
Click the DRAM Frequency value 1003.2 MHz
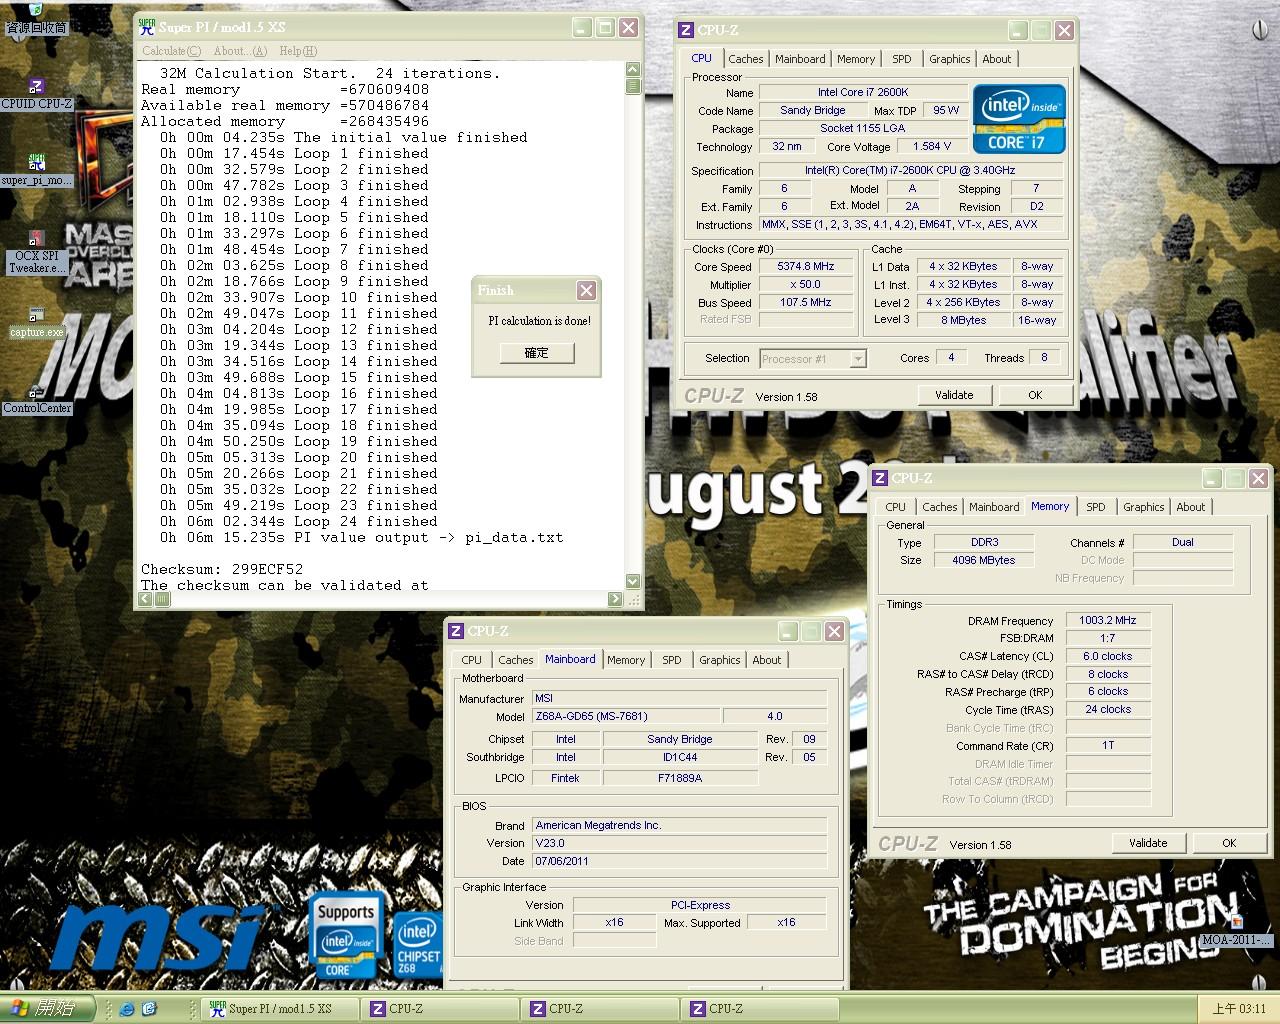[1107, 620]
